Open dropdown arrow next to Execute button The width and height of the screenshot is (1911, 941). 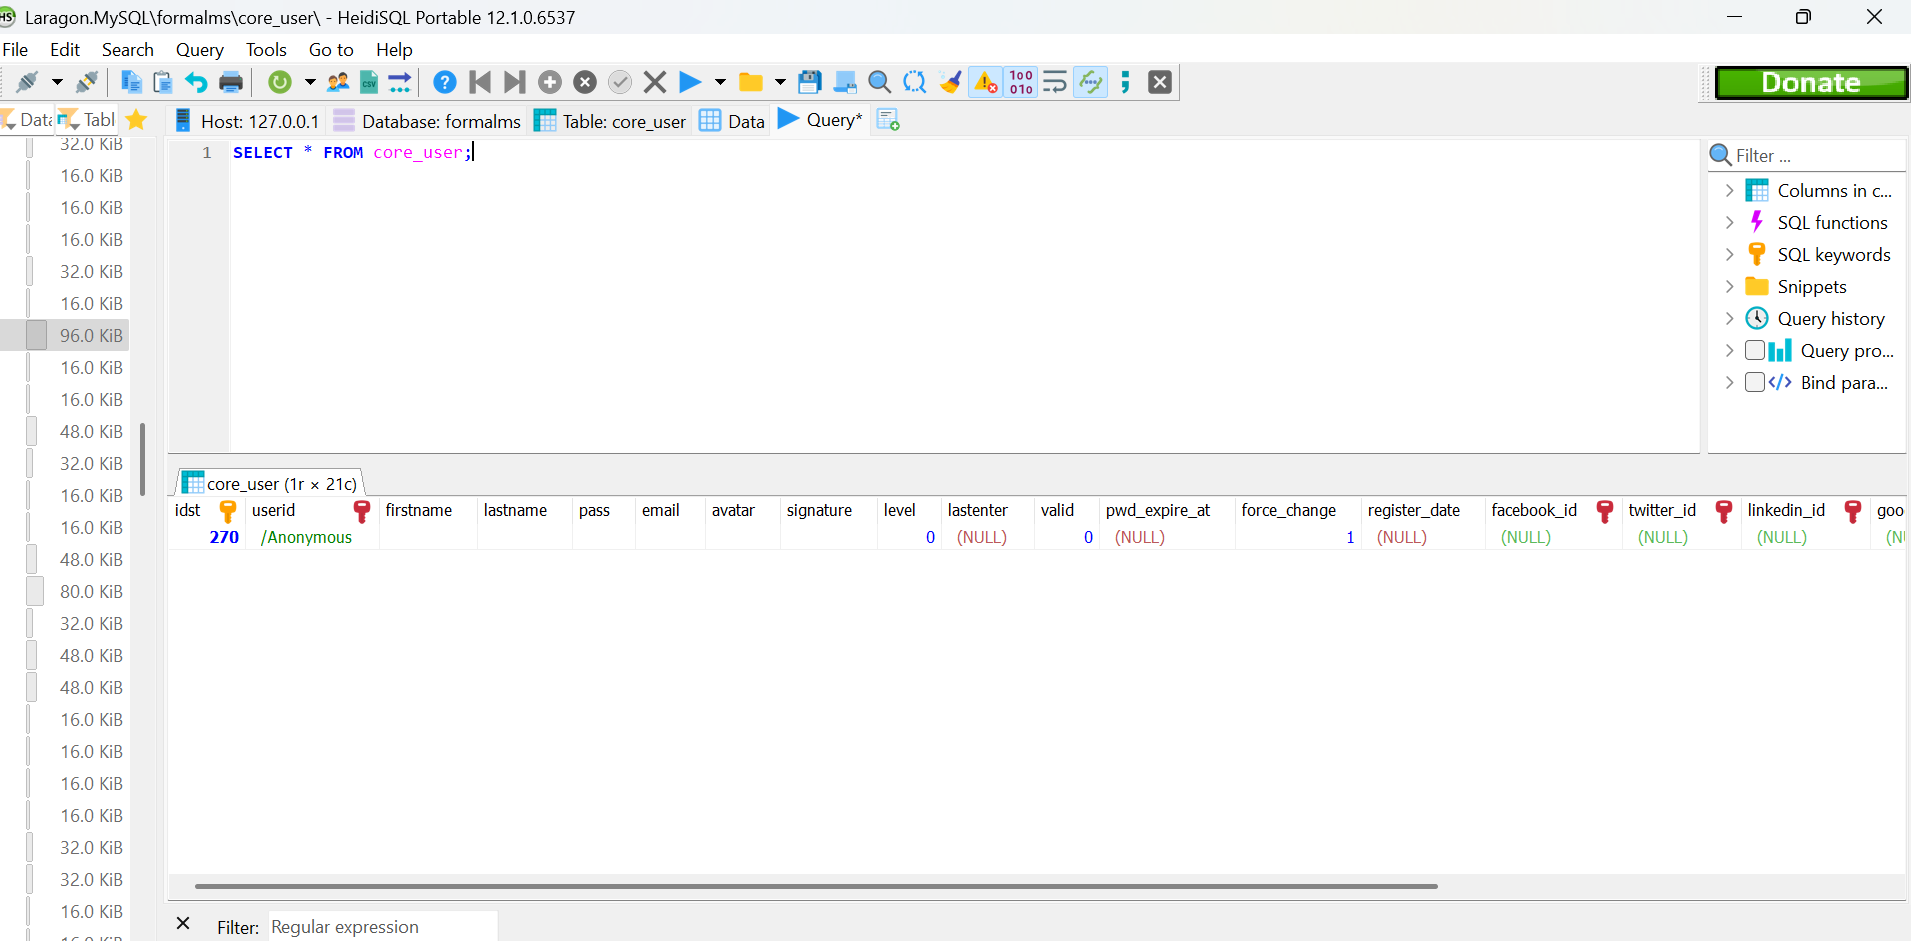click(720, 82)
